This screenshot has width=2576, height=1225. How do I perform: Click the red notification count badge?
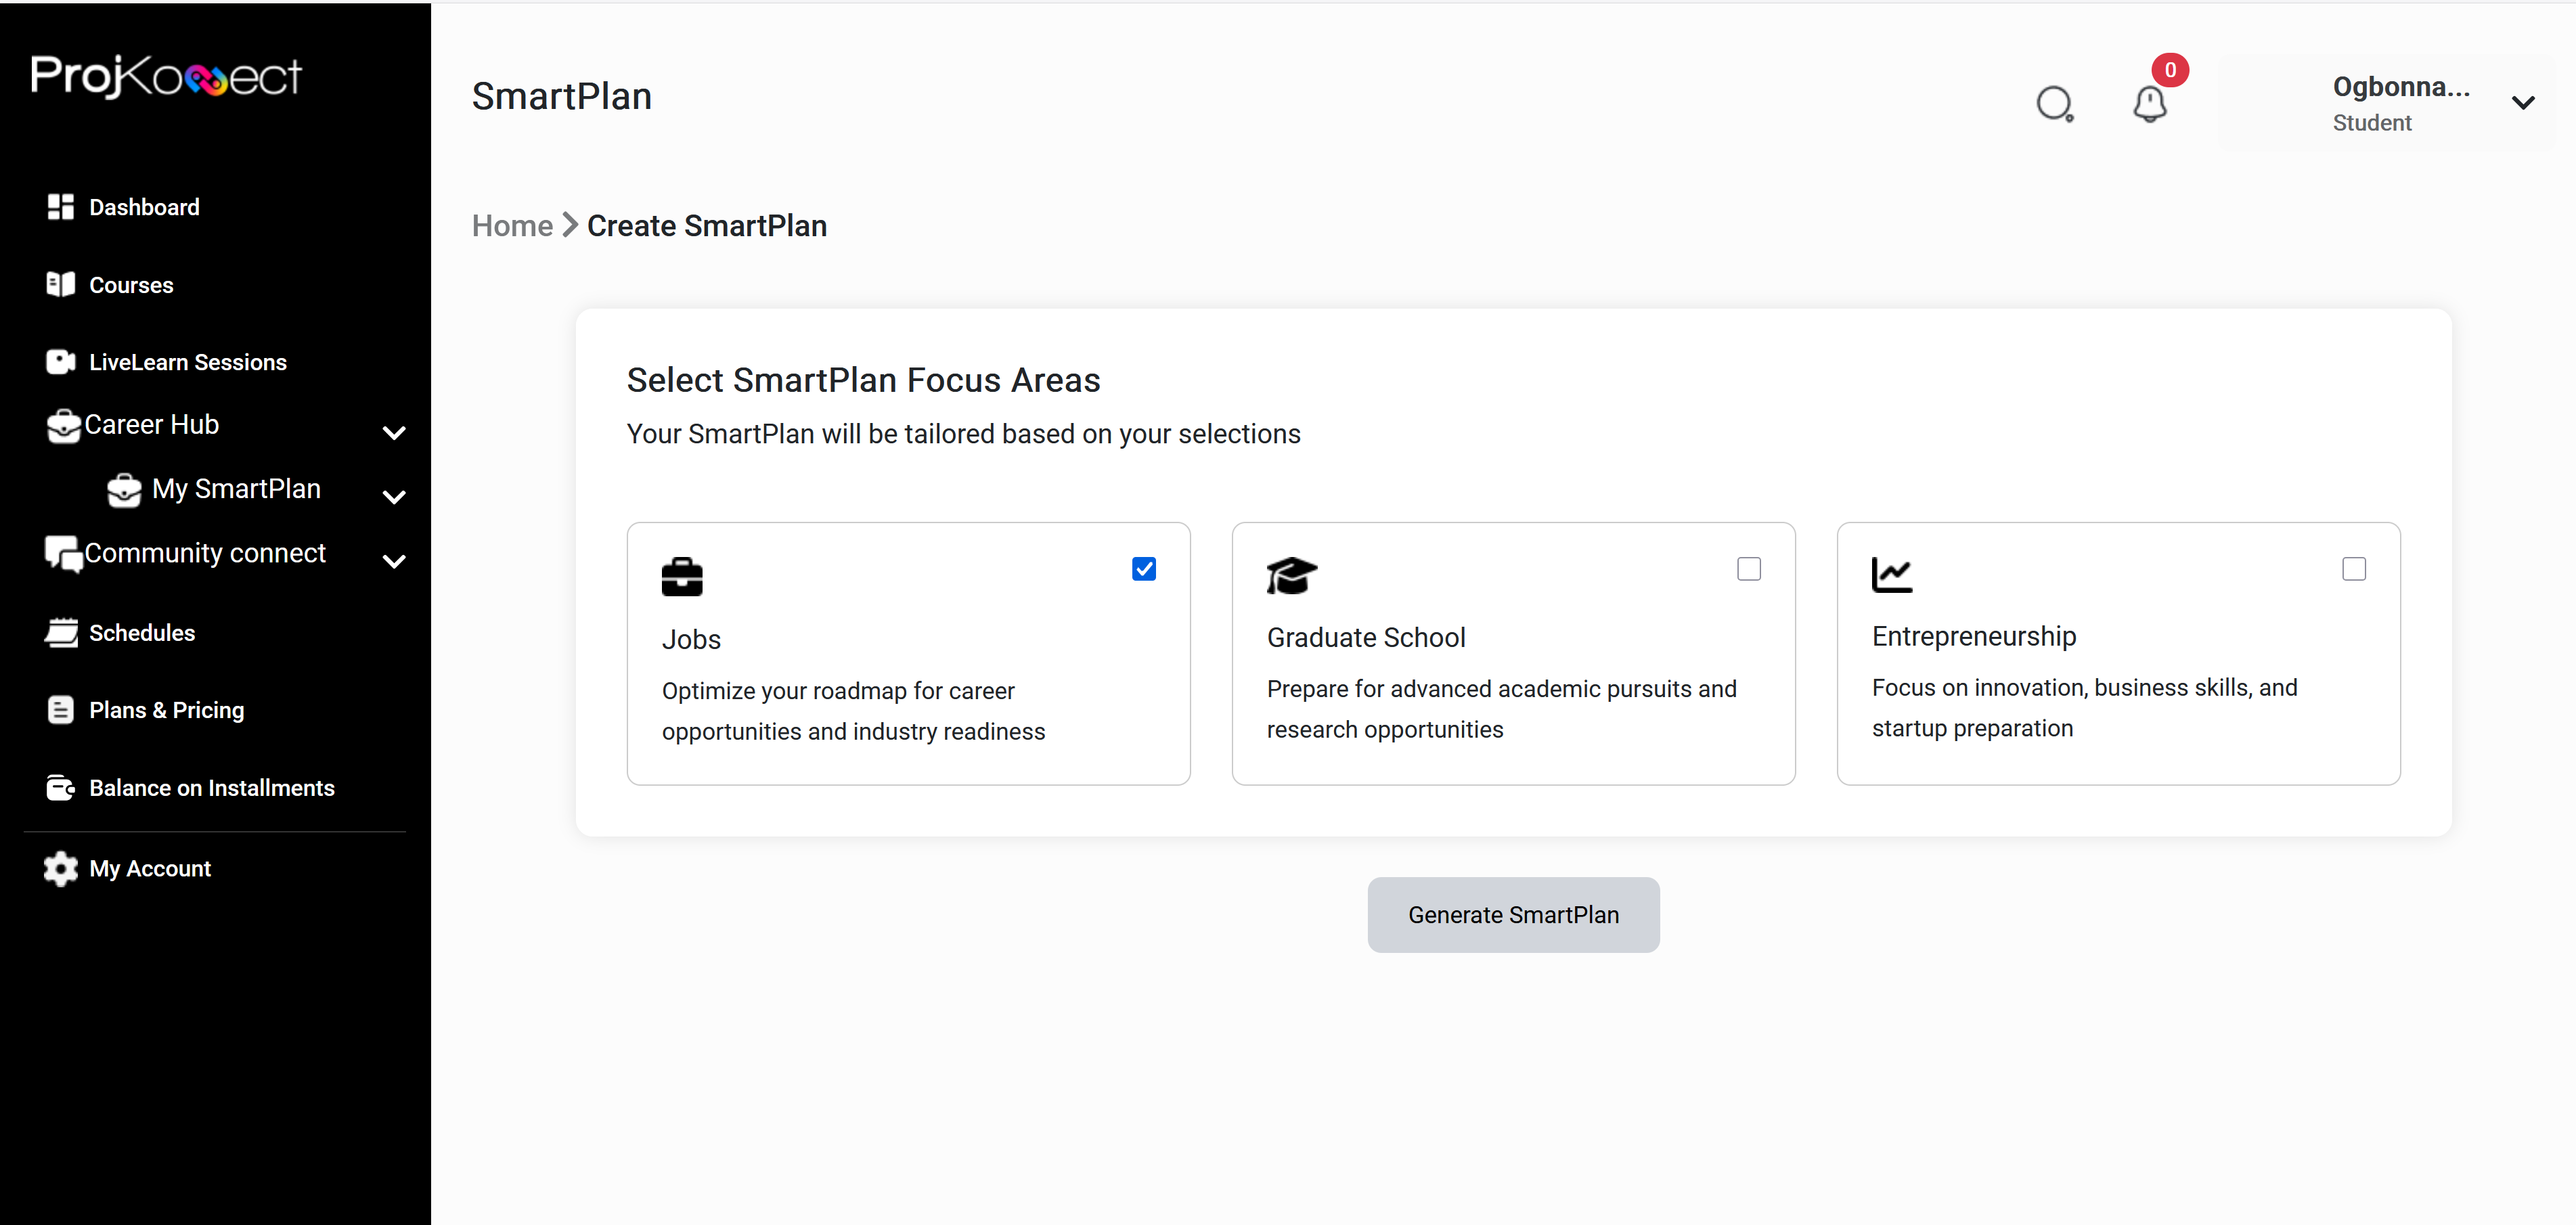(2170, 70)
